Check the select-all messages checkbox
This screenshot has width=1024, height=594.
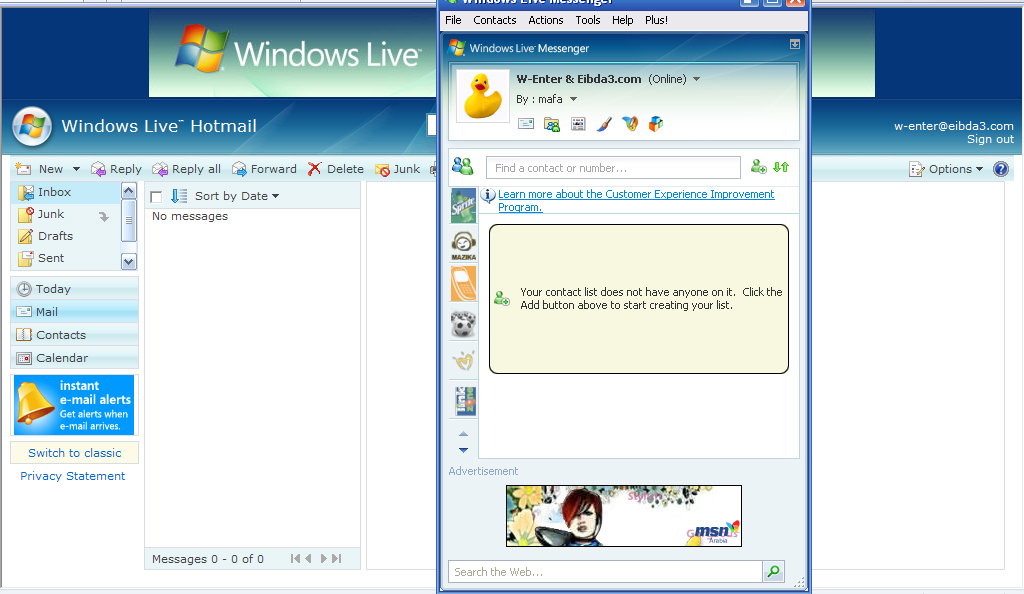[156, 196]
